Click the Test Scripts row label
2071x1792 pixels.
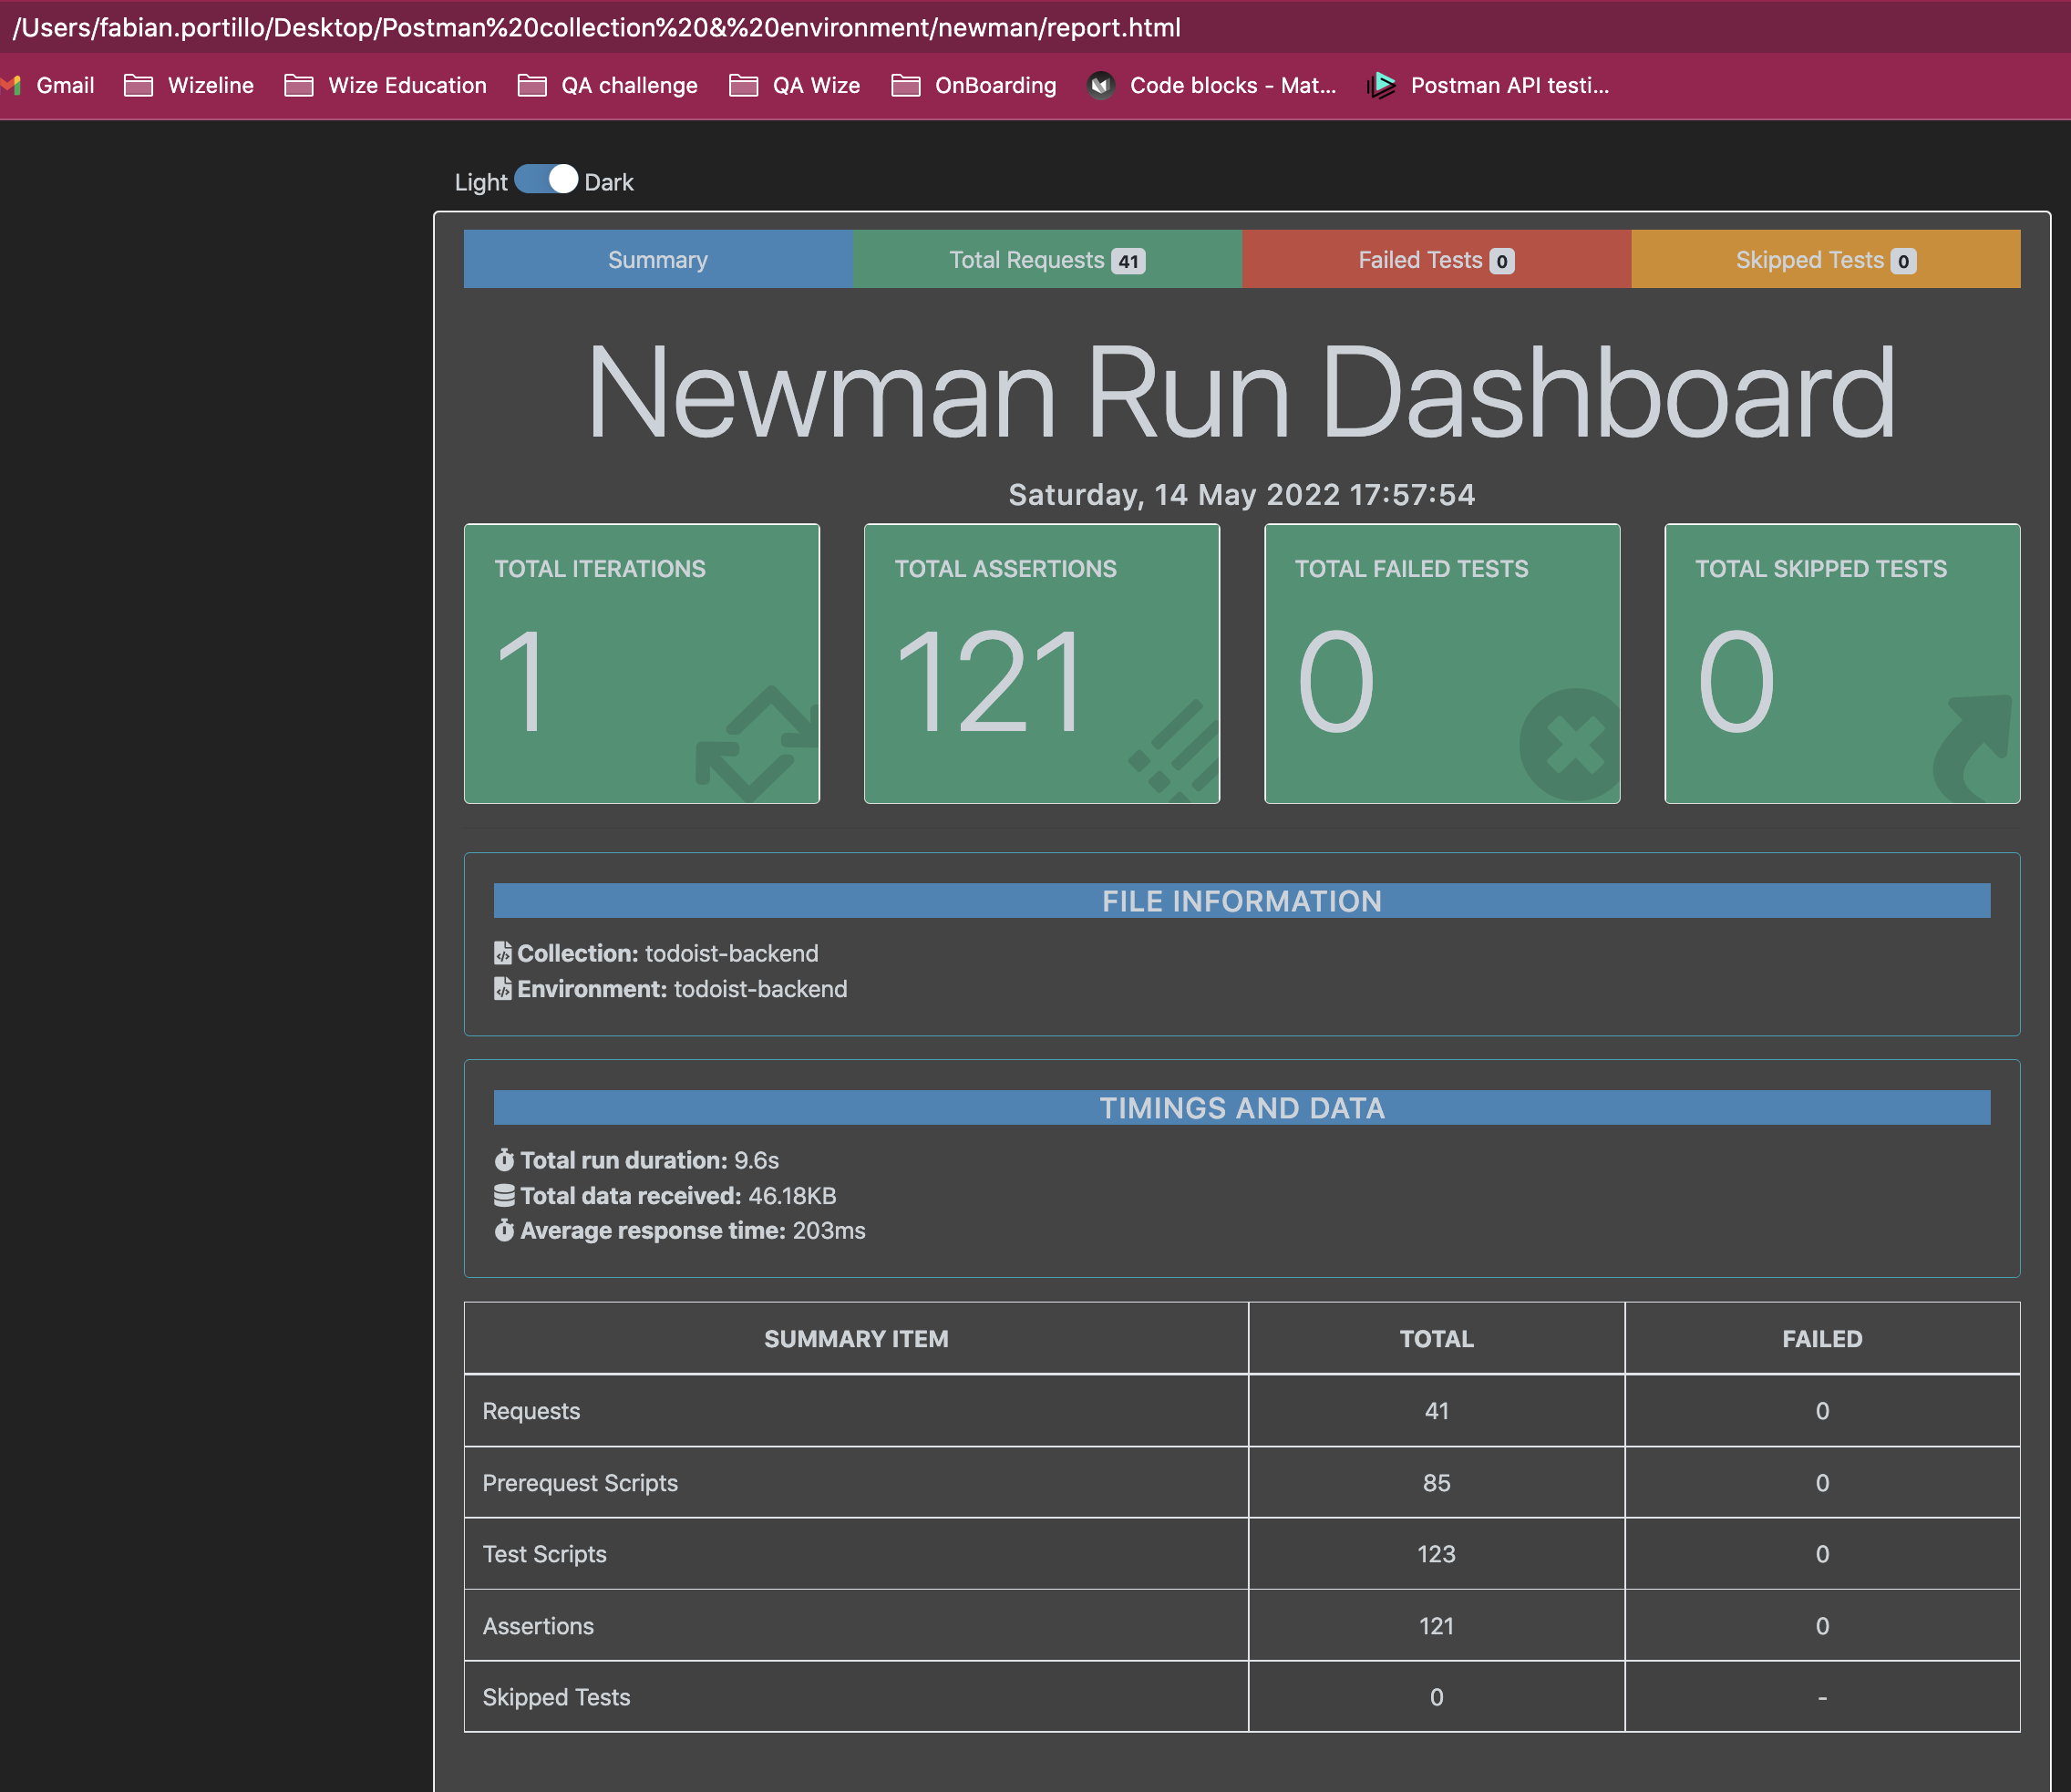544,1553
